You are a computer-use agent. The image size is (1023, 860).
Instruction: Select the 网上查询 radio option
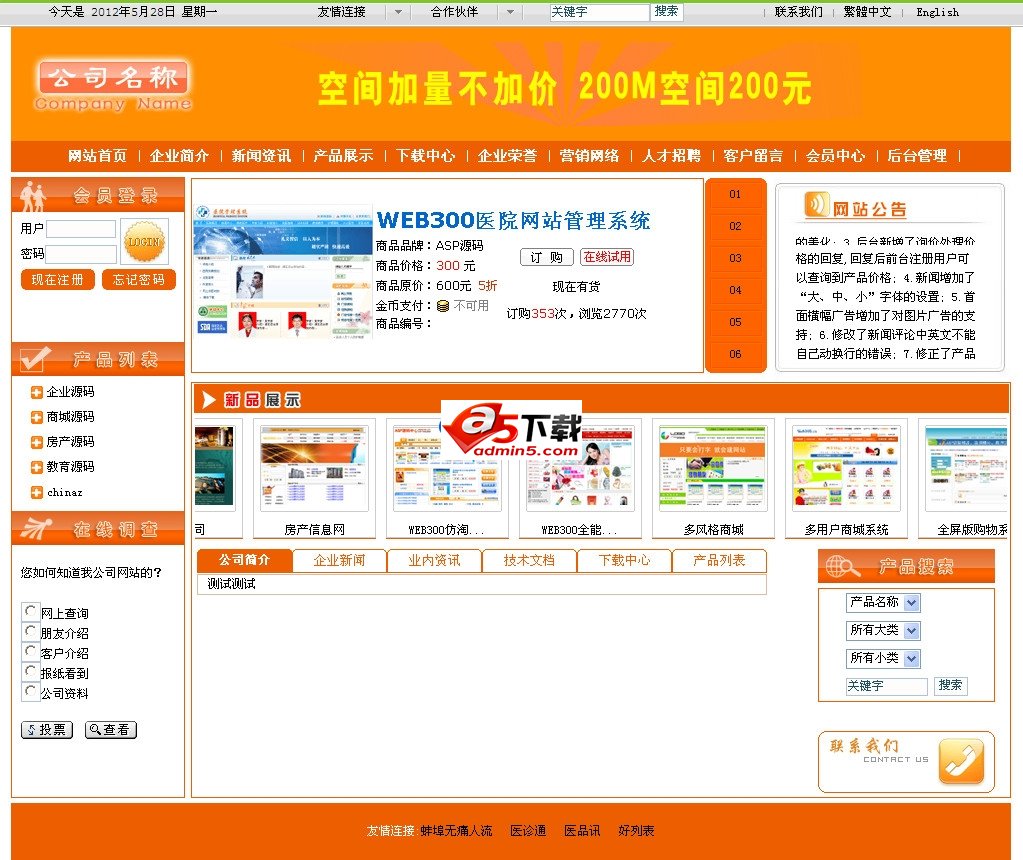[x=30, y=611]
